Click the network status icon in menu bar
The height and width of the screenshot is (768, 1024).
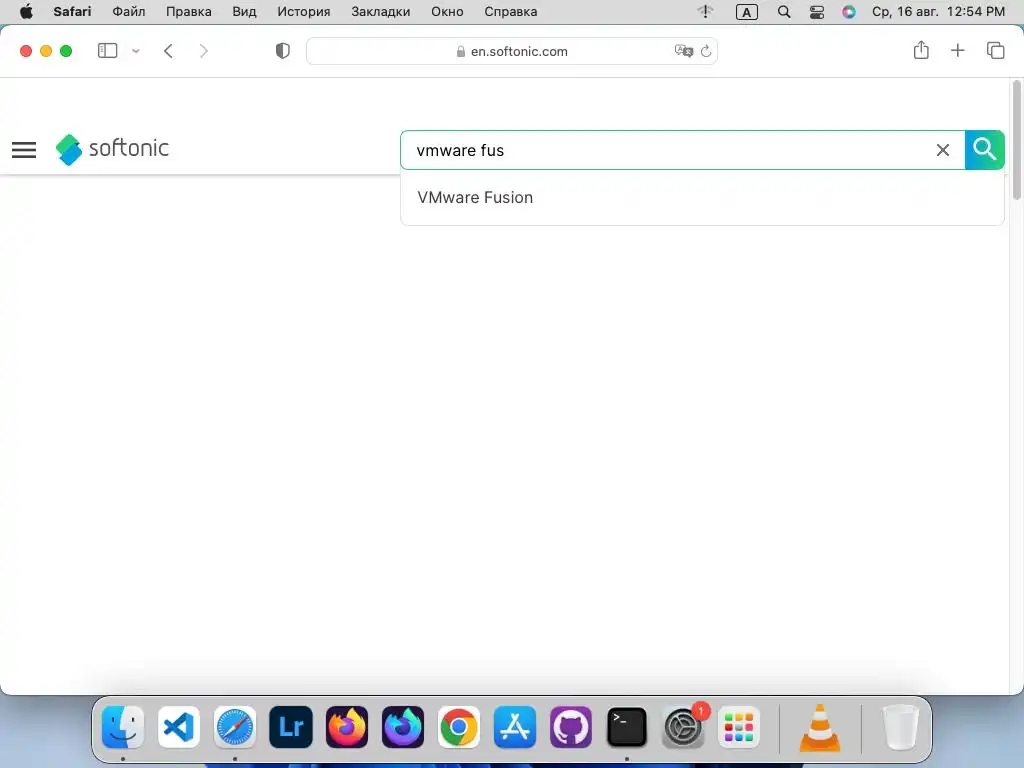click(705, 12)
